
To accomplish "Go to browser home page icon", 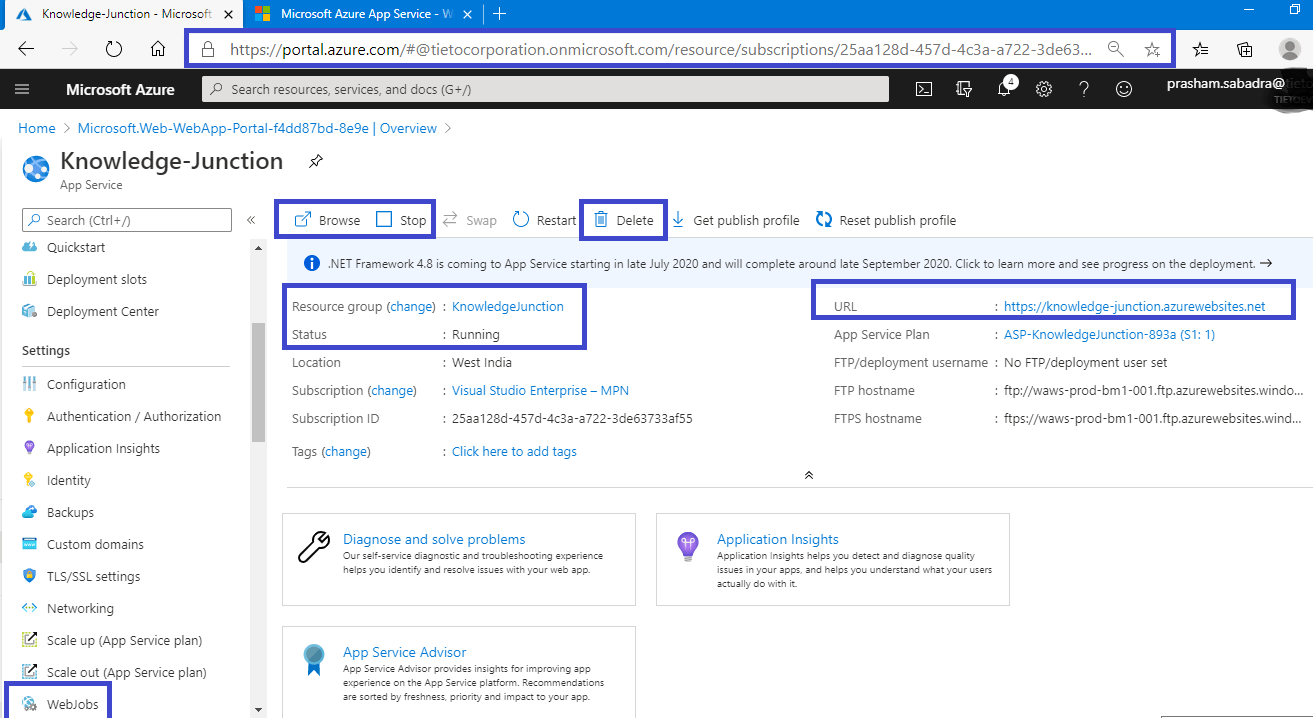I will tap(158, 49).
